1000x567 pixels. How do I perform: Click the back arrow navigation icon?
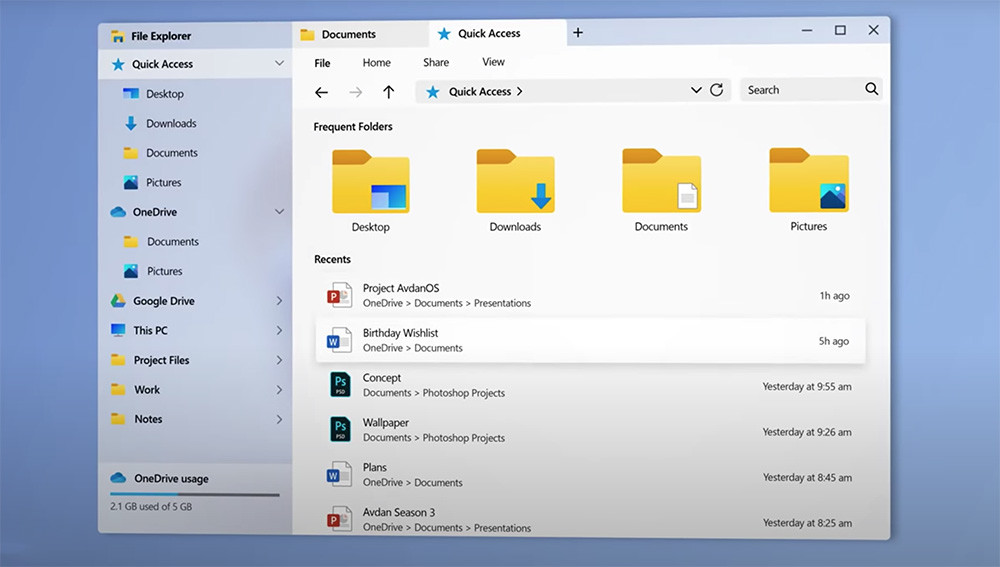click(321, 92)
